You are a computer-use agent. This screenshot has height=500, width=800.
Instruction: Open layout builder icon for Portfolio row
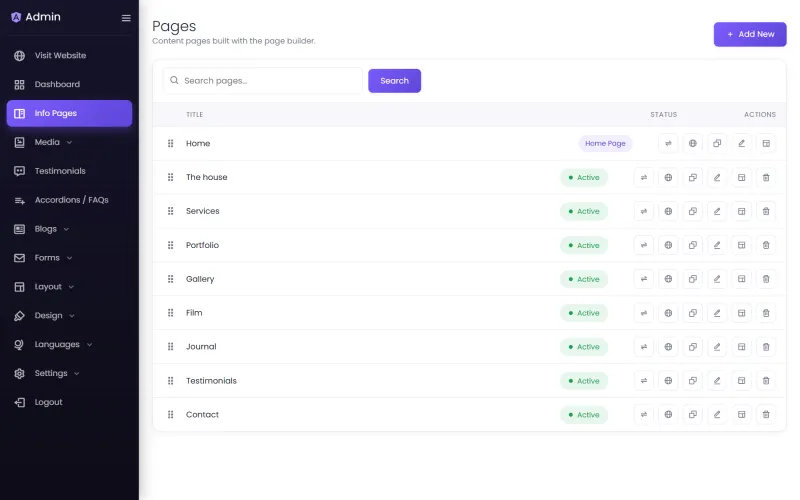click(x=741, y=245)
